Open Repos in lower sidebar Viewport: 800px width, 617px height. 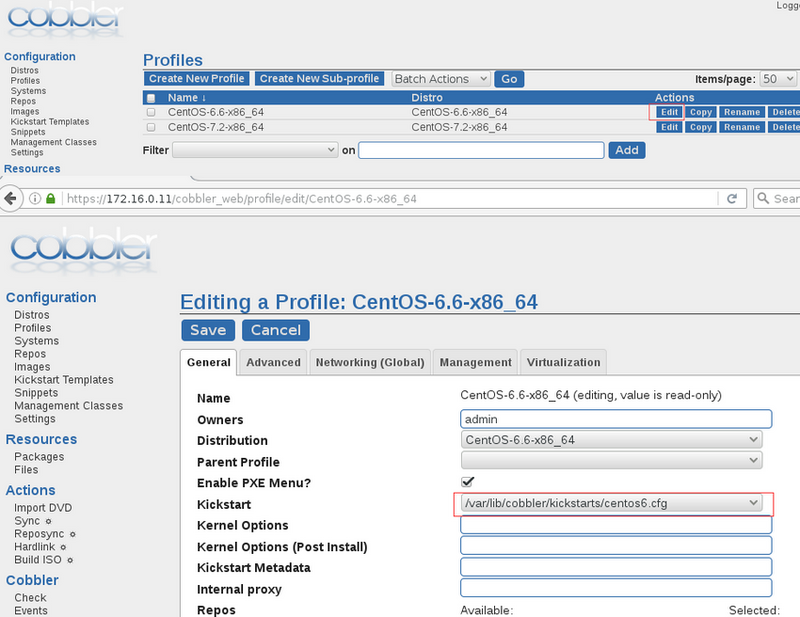coord(30,354)
